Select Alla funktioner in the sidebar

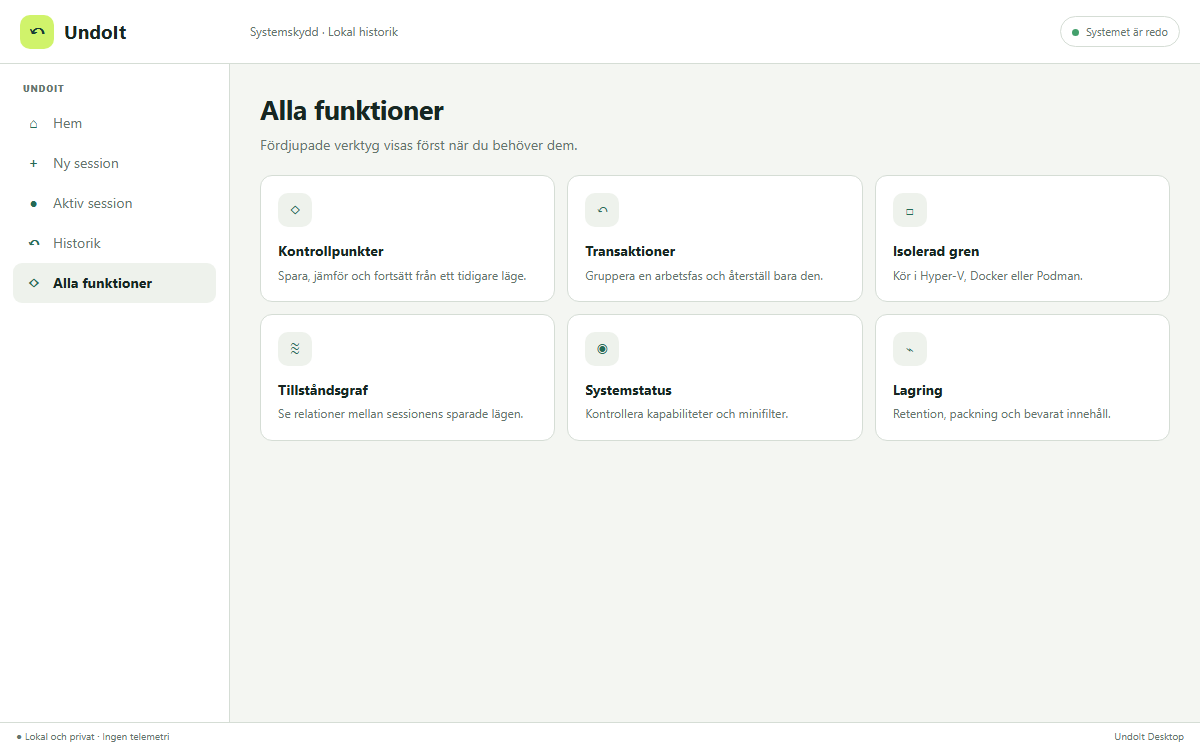(x=114, y=284)
